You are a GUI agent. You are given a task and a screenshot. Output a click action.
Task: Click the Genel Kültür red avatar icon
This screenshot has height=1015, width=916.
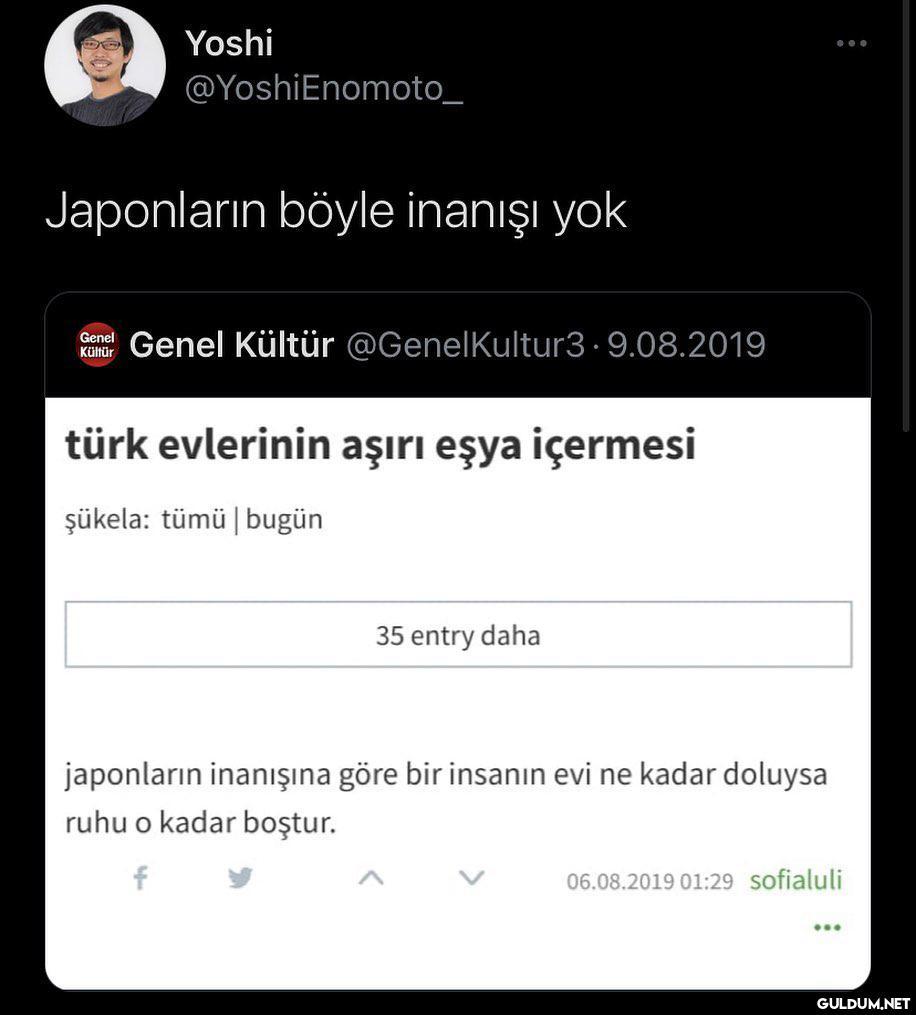pyautogui.click(x=97, y=345)
